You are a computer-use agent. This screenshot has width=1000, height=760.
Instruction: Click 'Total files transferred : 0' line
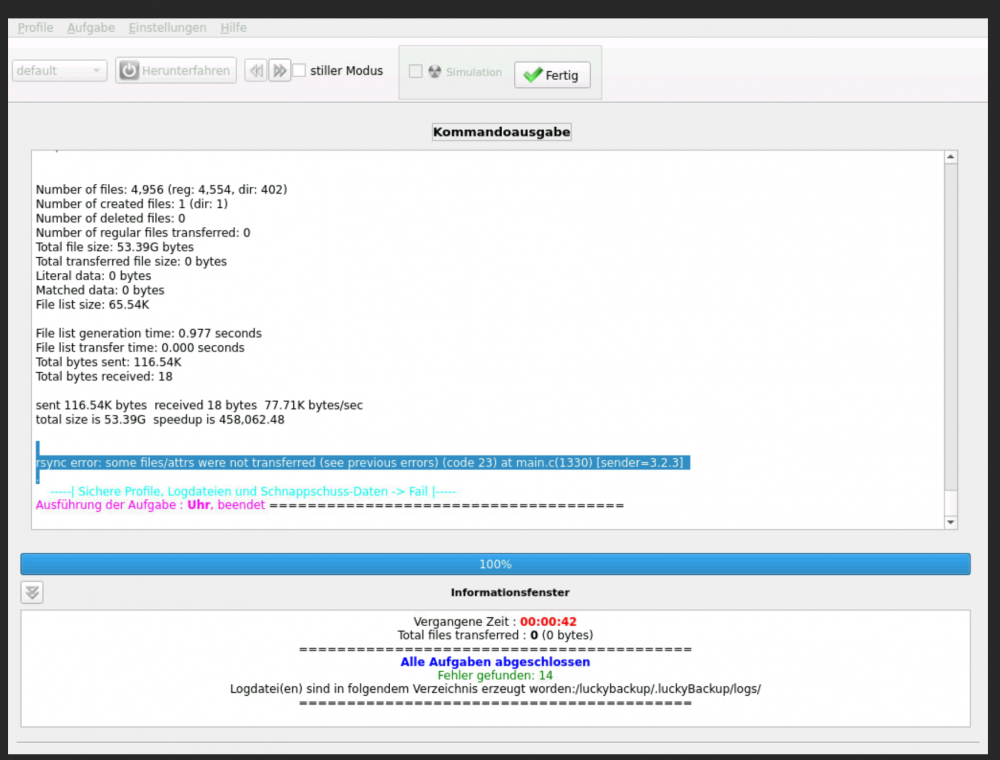(x=496, y=635)
